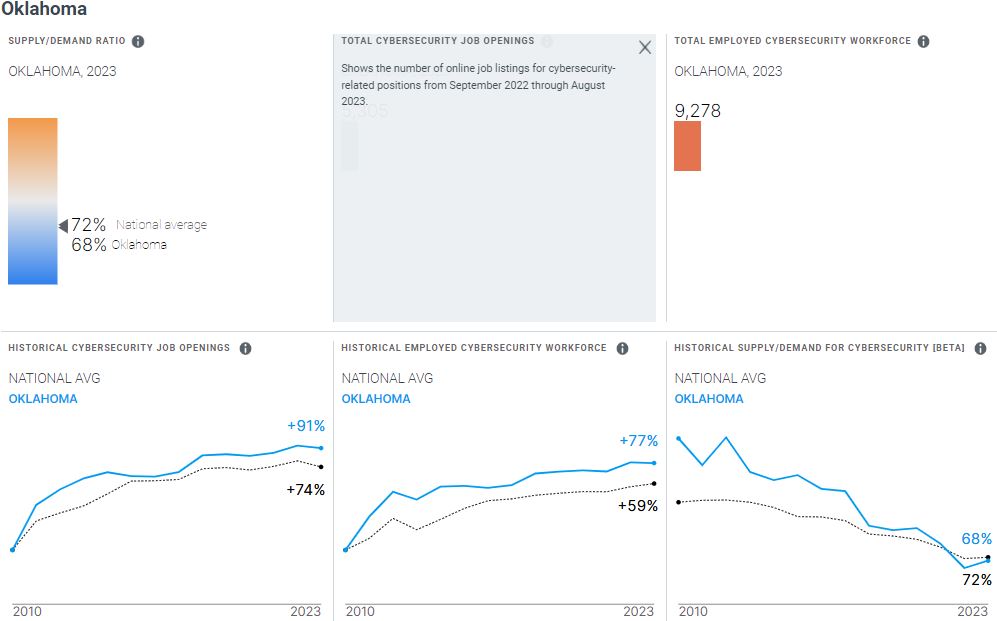This screenshot has height=621, width=997.
Task: Select the orange employed workforce bar
Action: click(x=687, y=146)
